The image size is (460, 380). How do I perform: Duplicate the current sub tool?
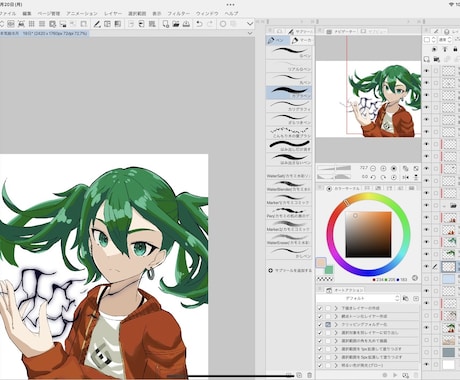[299, 375]
